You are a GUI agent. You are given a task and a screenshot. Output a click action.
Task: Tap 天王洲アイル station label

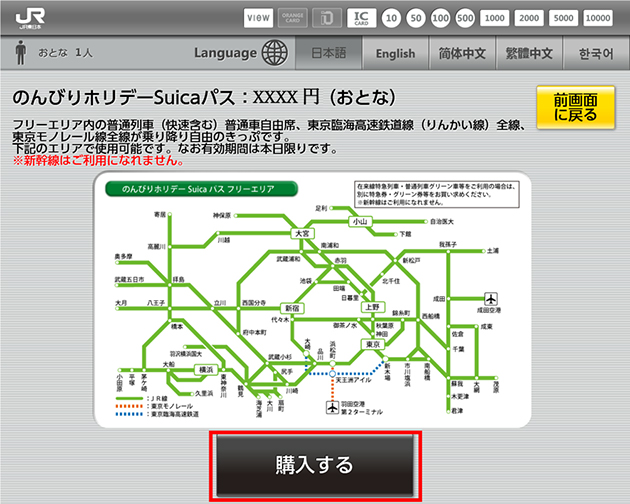point(354,380)
